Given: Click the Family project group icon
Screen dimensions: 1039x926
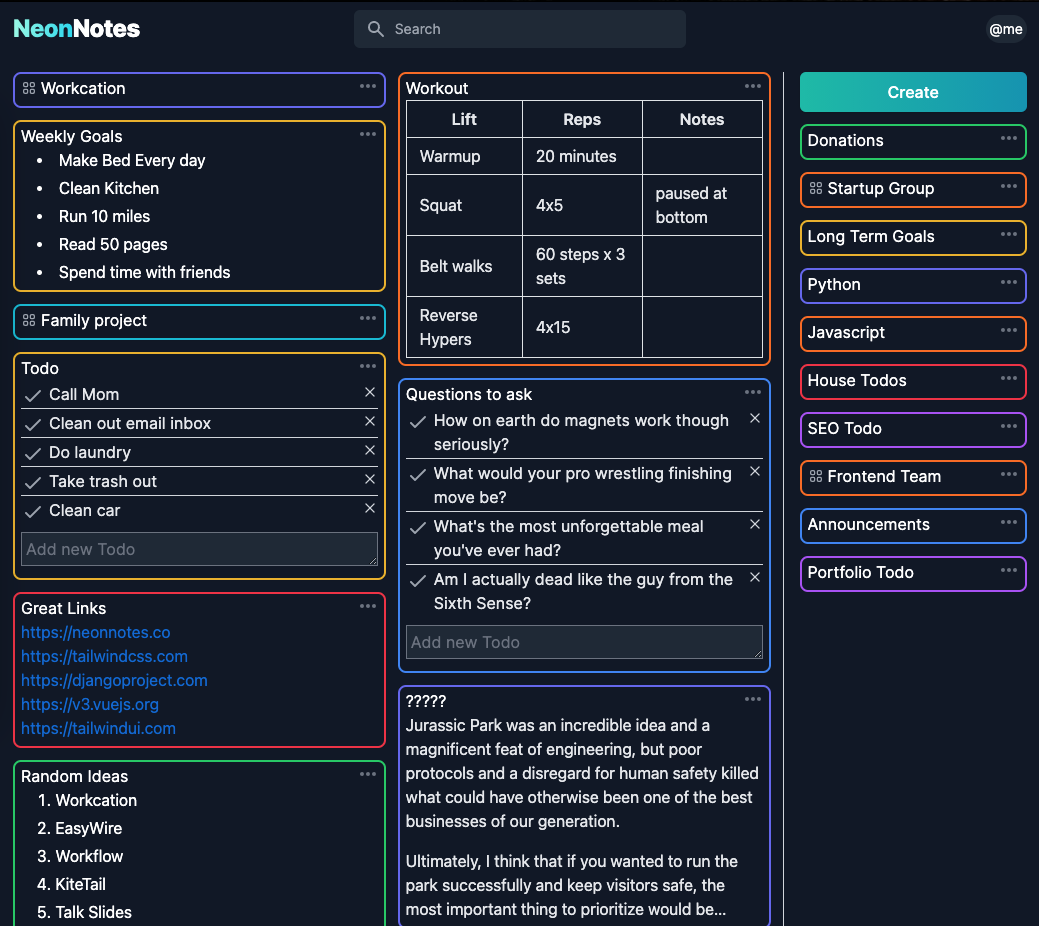Looking at the screenshot, I should tap(29, 321).
